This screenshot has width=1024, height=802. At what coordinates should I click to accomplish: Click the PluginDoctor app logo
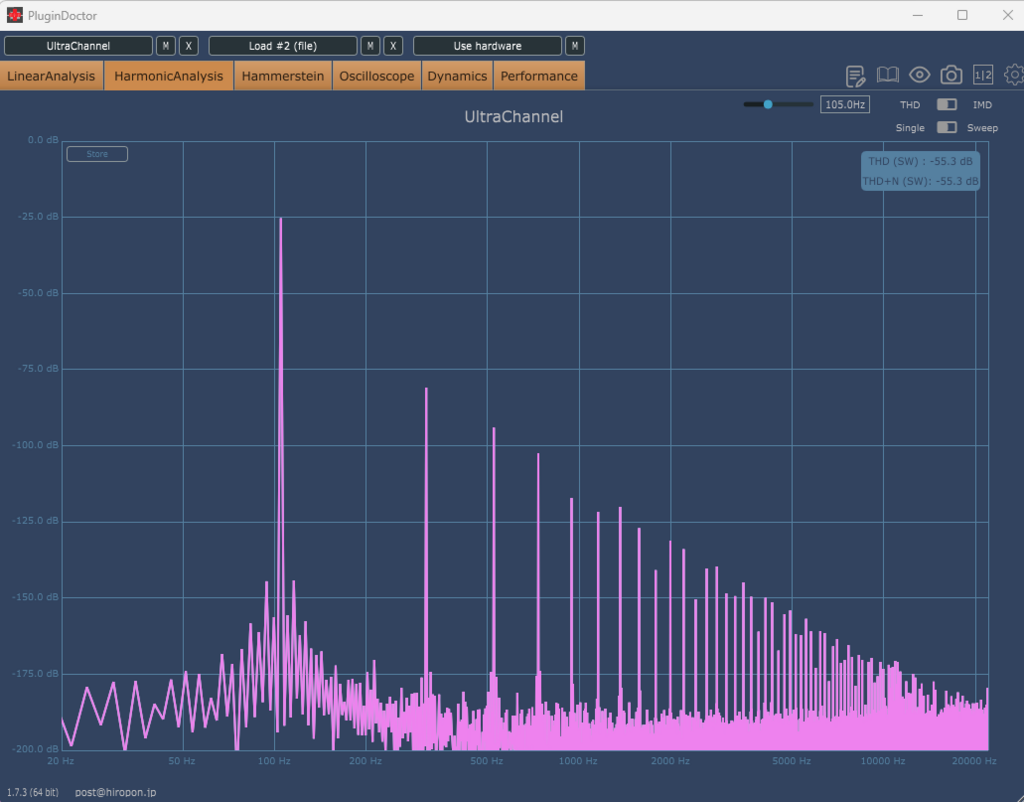(14, 15)
